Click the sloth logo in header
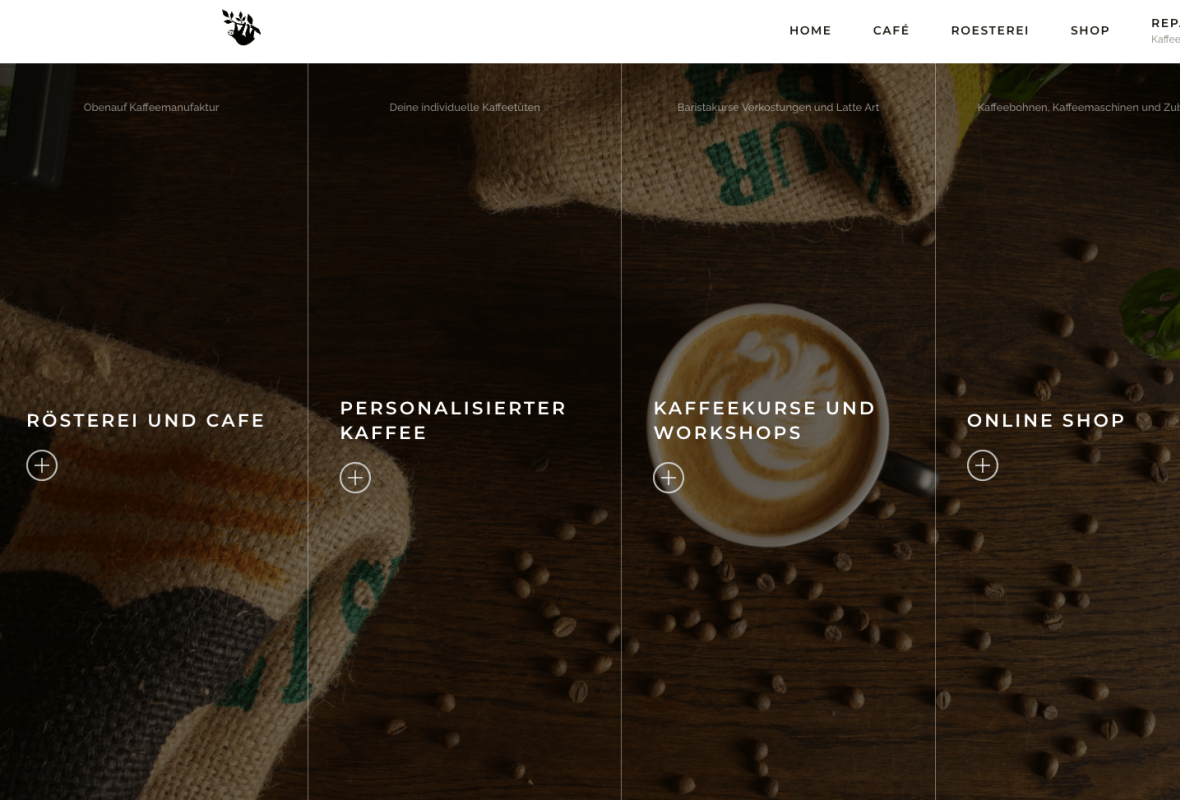 coord(241,28)
